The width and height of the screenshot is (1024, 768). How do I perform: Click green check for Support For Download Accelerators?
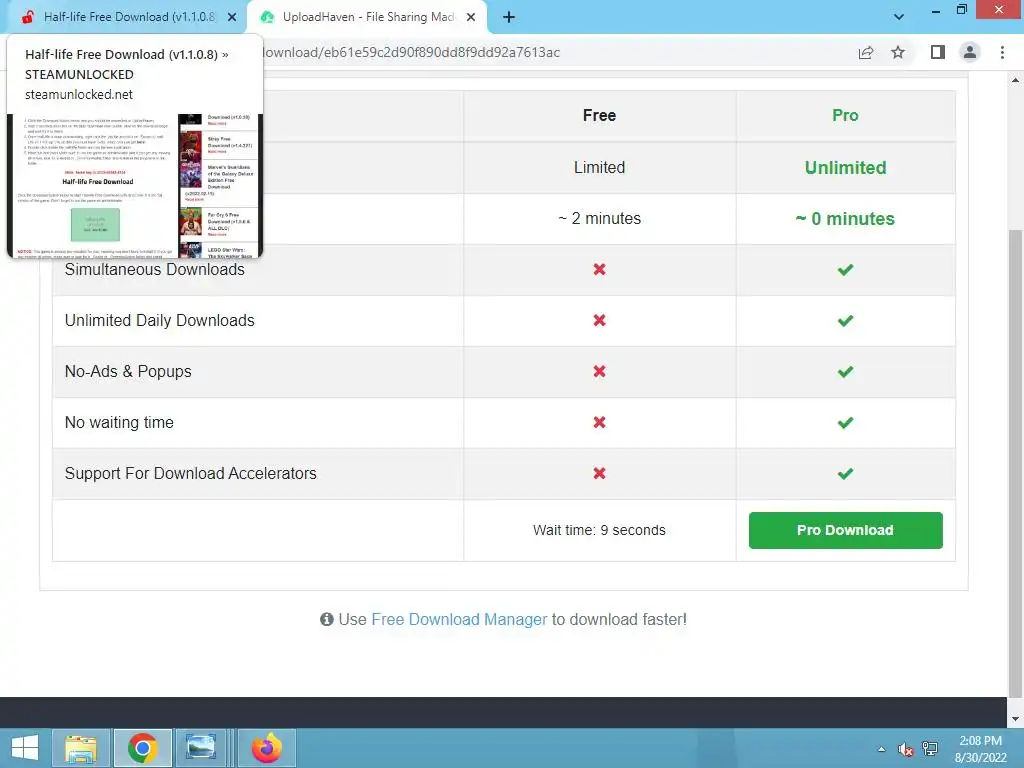coord(845,473)
